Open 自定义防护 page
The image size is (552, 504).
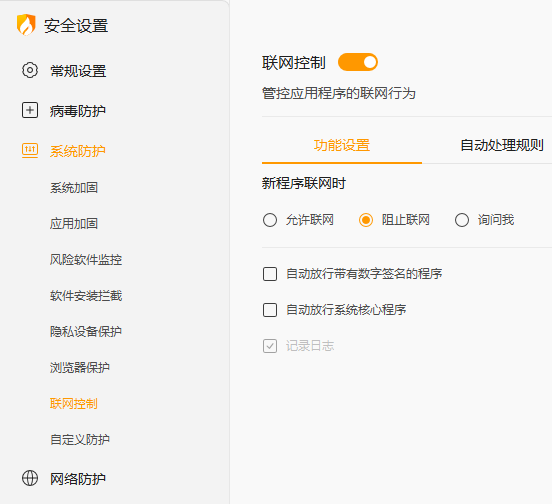tap(80, 440)
